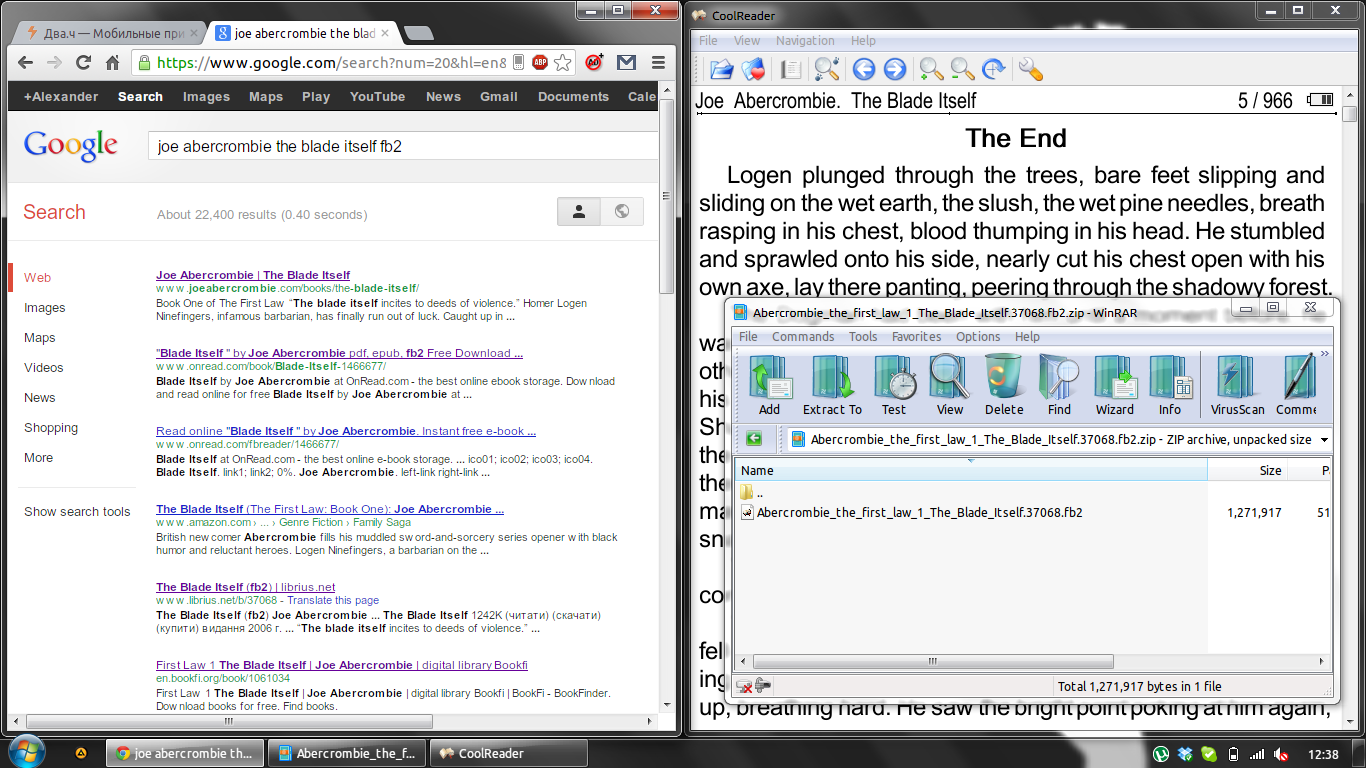Click the Open file icon in CoolReader
1366x768 pixels.
pos(721,69)
